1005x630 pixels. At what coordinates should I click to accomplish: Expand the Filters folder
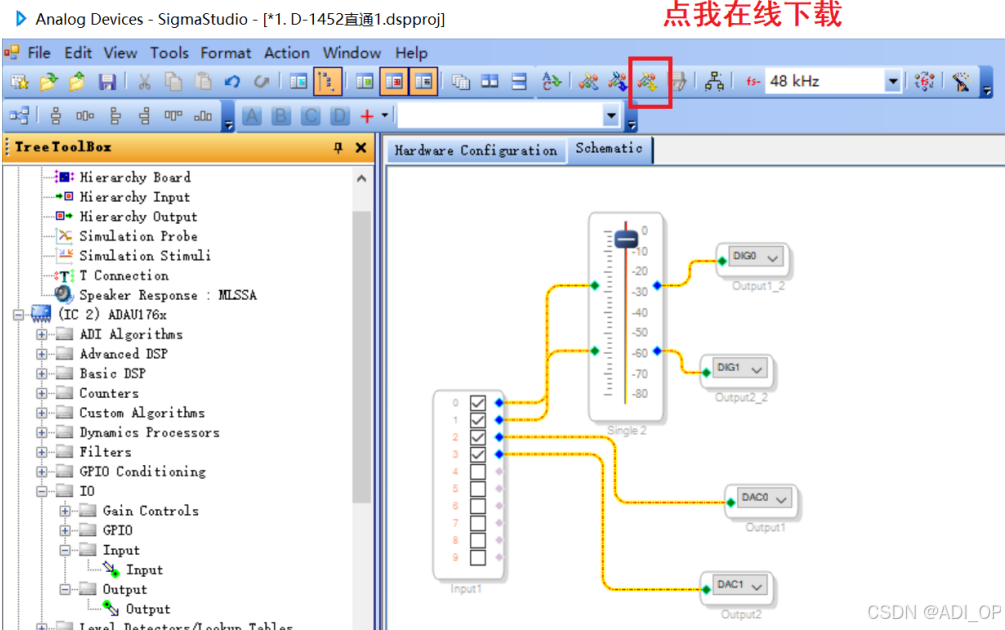pyautogui.click(x=42, y=452)
